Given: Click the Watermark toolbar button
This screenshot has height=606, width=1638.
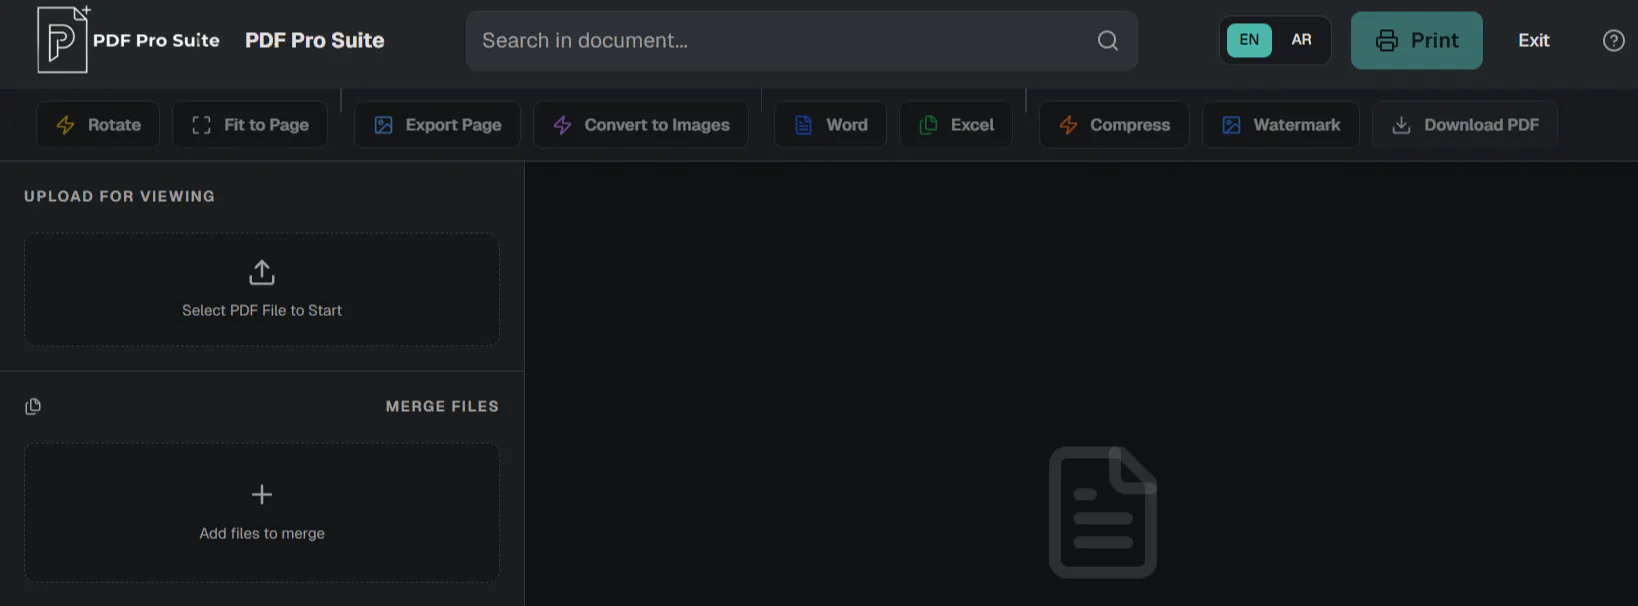Looking at the screenshot, I should point(1281,125).
